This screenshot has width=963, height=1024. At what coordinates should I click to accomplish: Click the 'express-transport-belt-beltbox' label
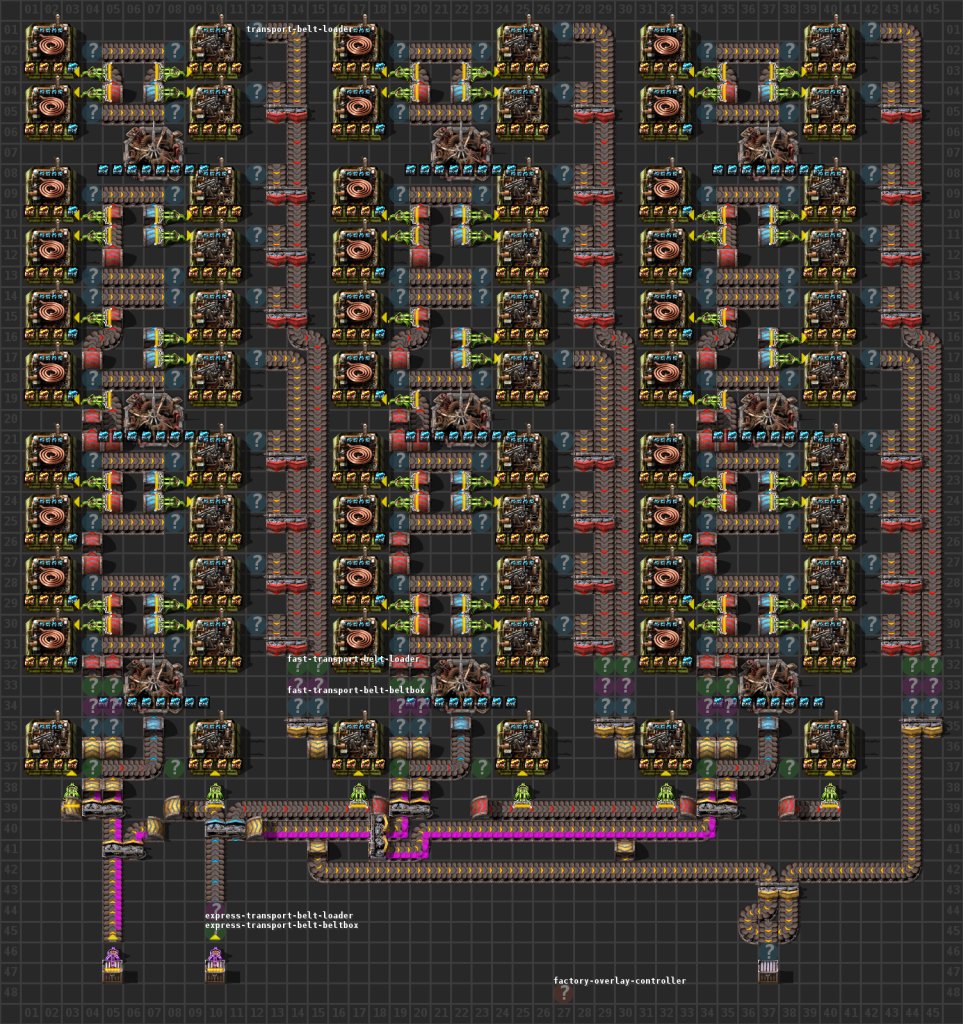(281, 925)
